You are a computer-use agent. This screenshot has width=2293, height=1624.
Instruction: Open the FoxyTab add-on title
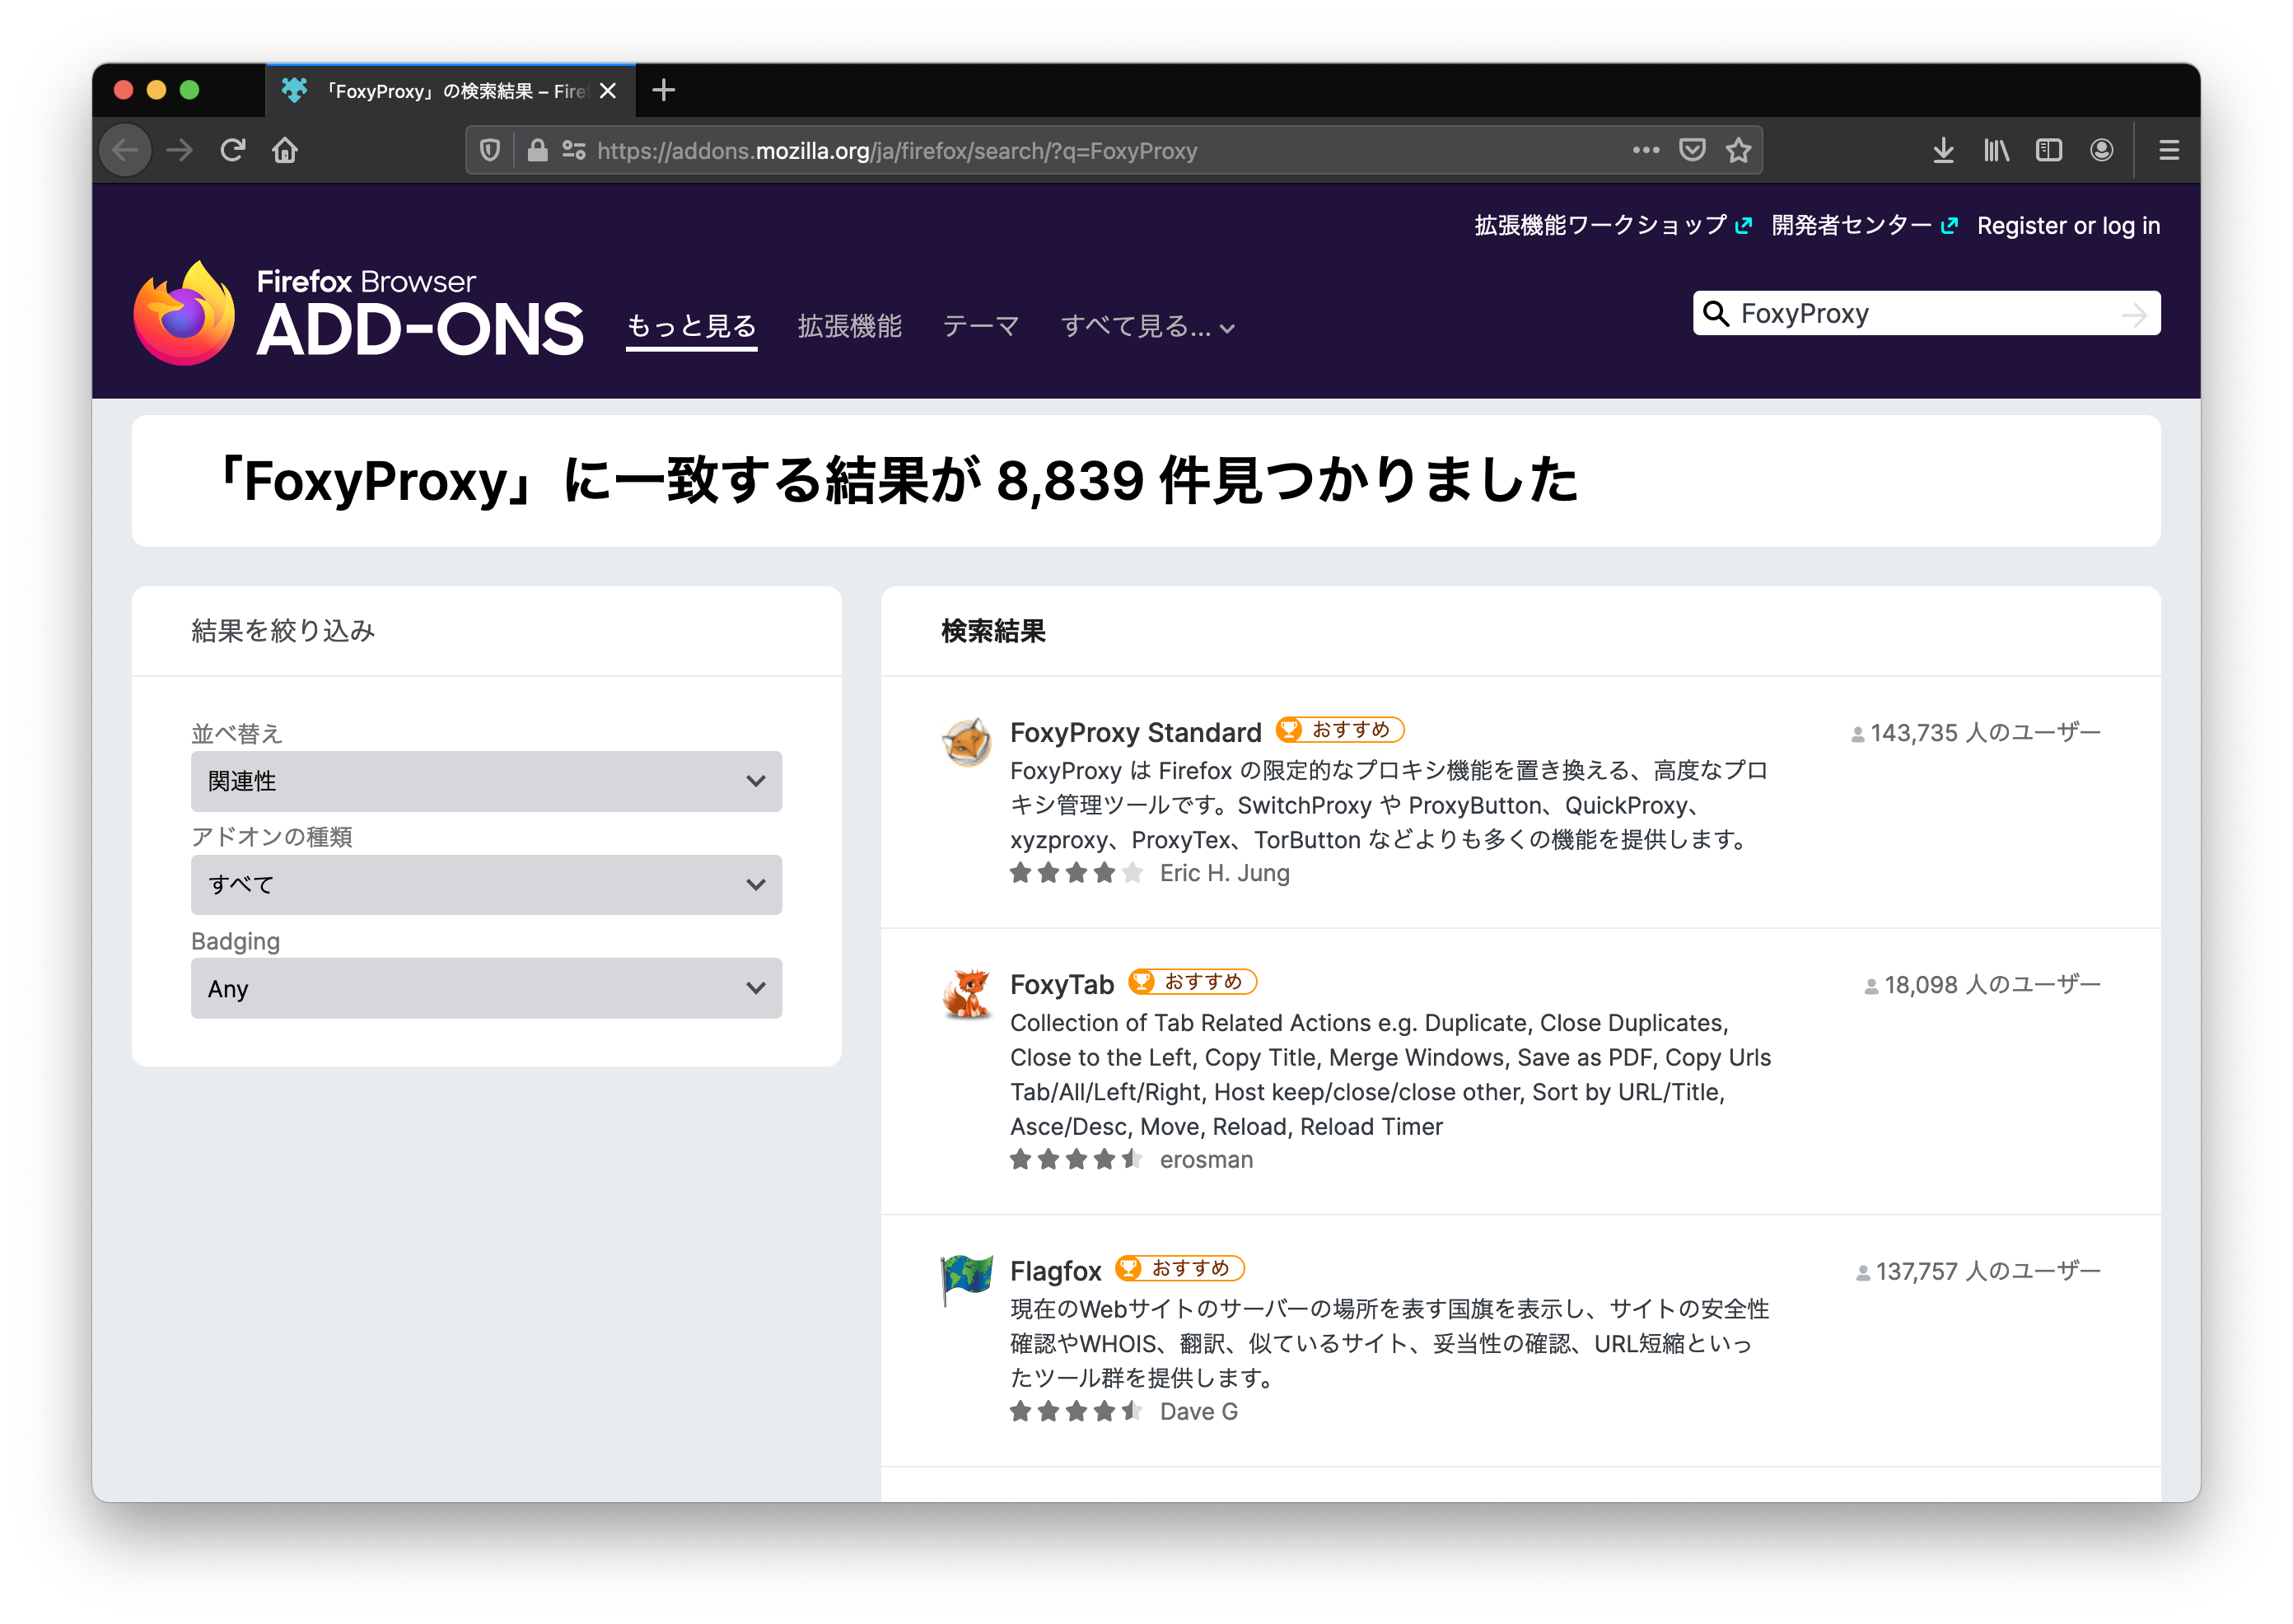1062,985
